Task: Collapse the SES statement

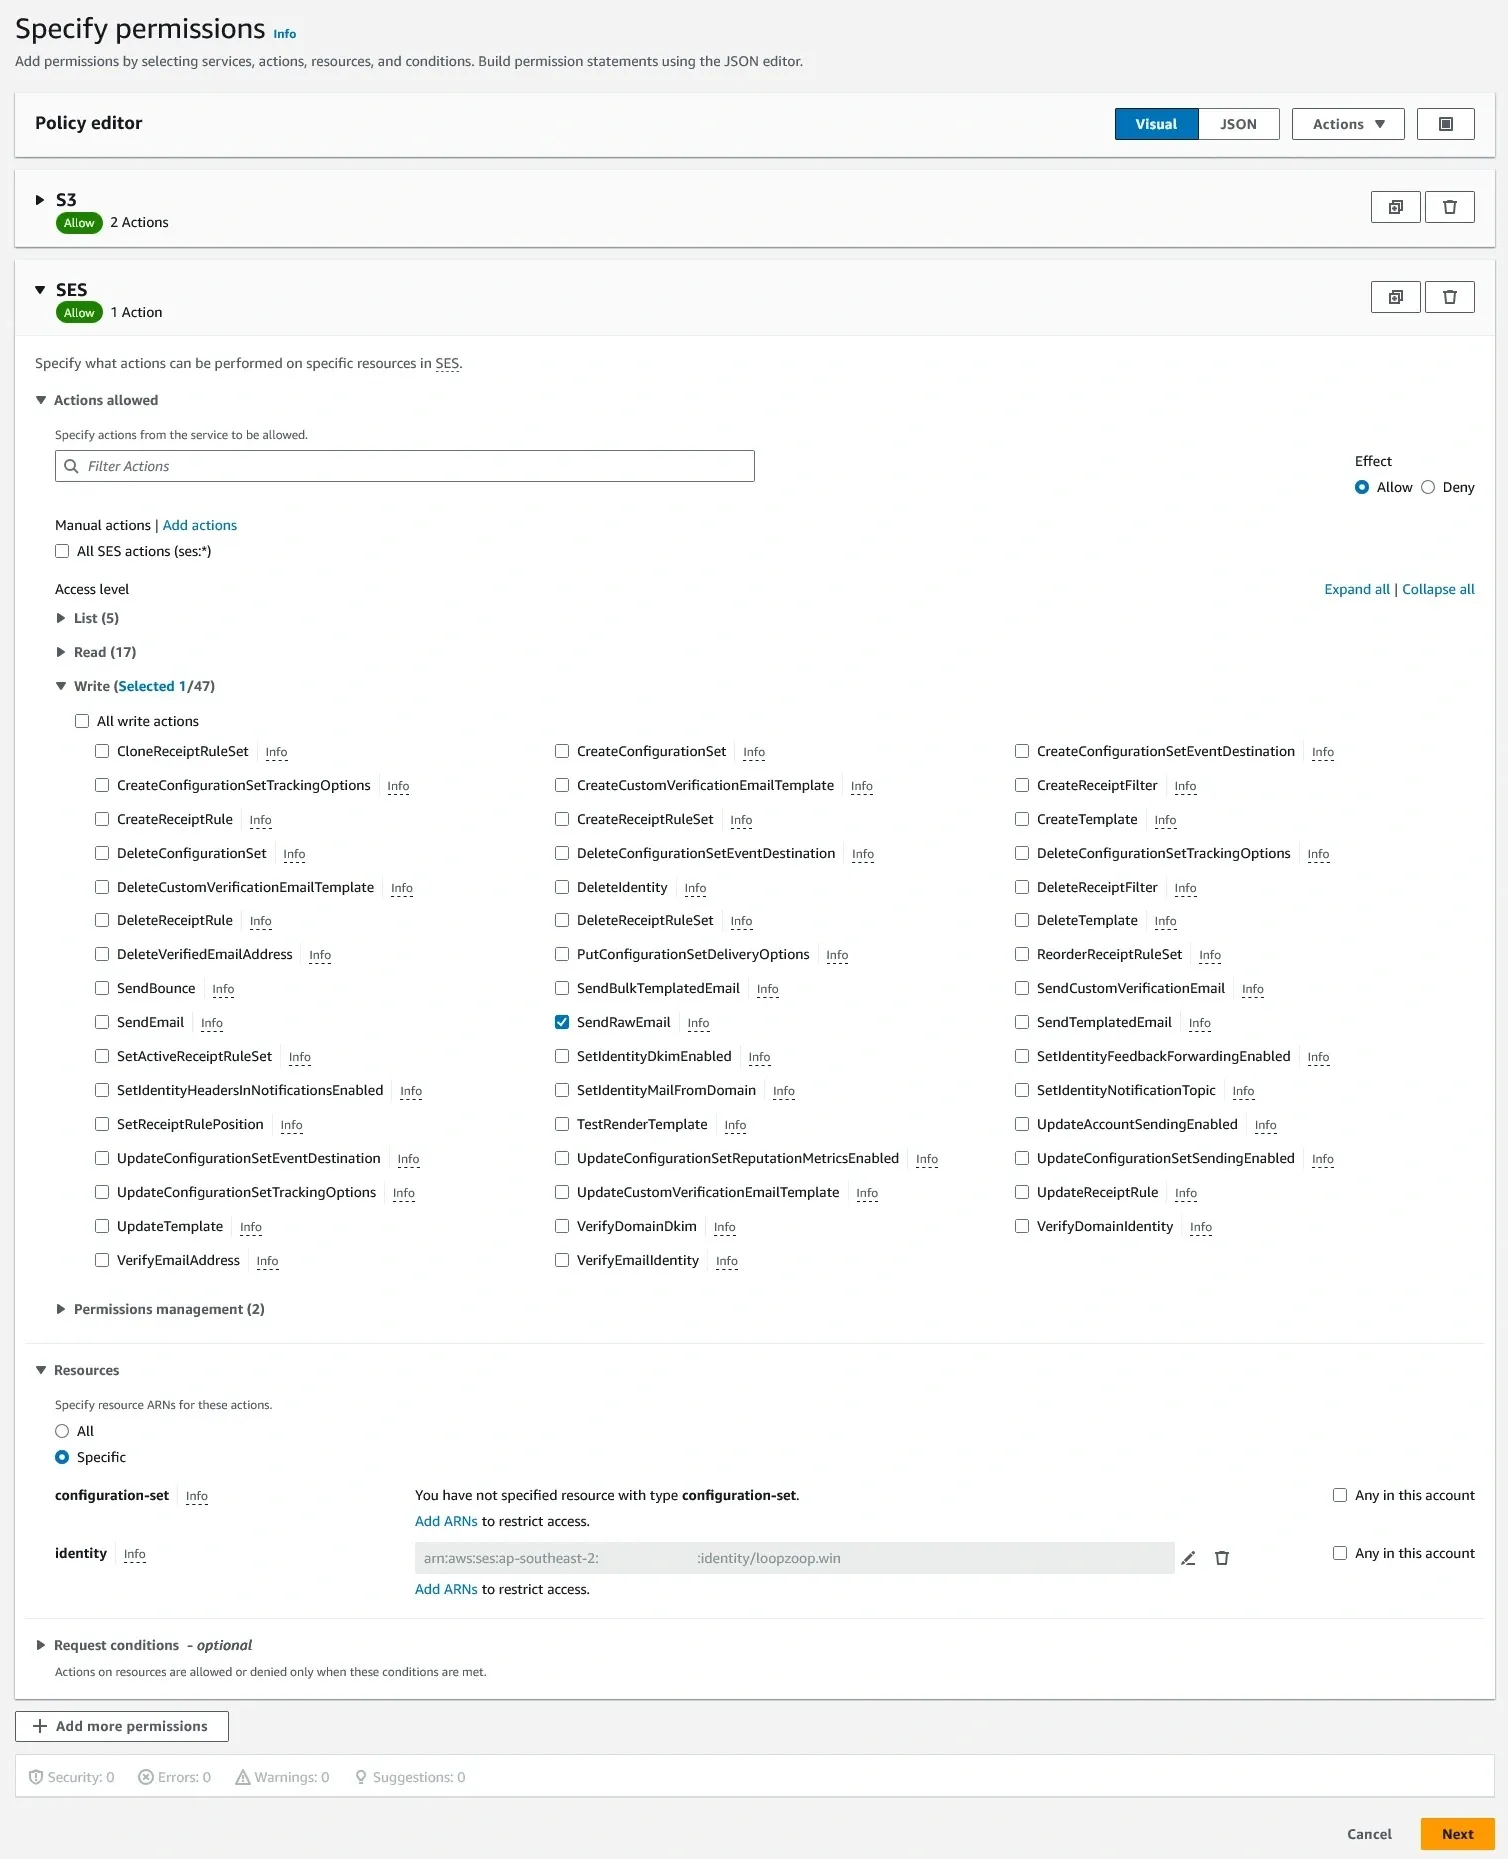Action: tap(40, 290)
